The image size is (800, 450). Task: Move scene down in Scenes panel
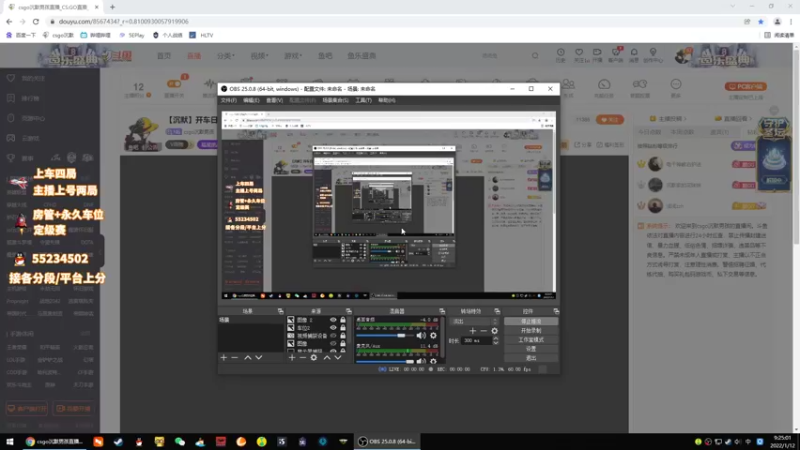point(259,358)
